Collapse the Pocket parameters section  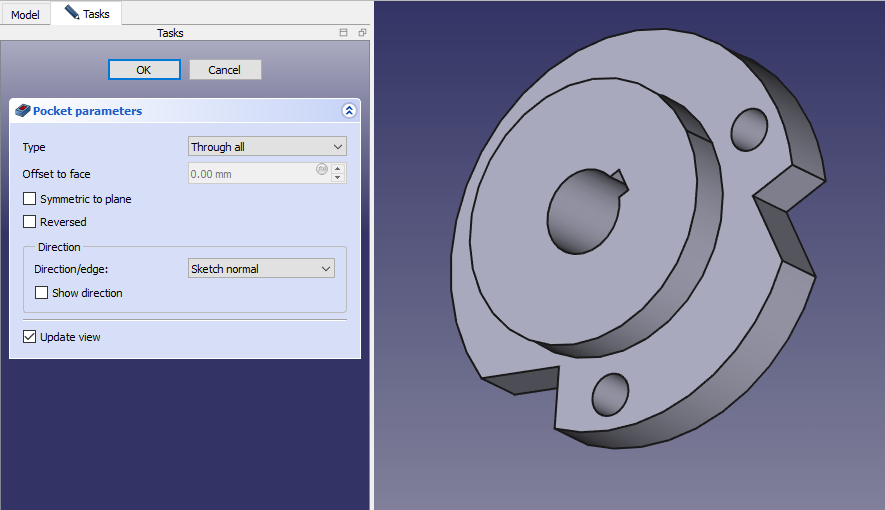coord(348,111)
